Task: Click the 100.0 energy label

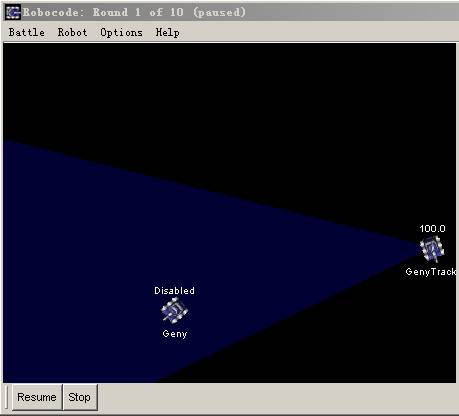Action: 432,228
